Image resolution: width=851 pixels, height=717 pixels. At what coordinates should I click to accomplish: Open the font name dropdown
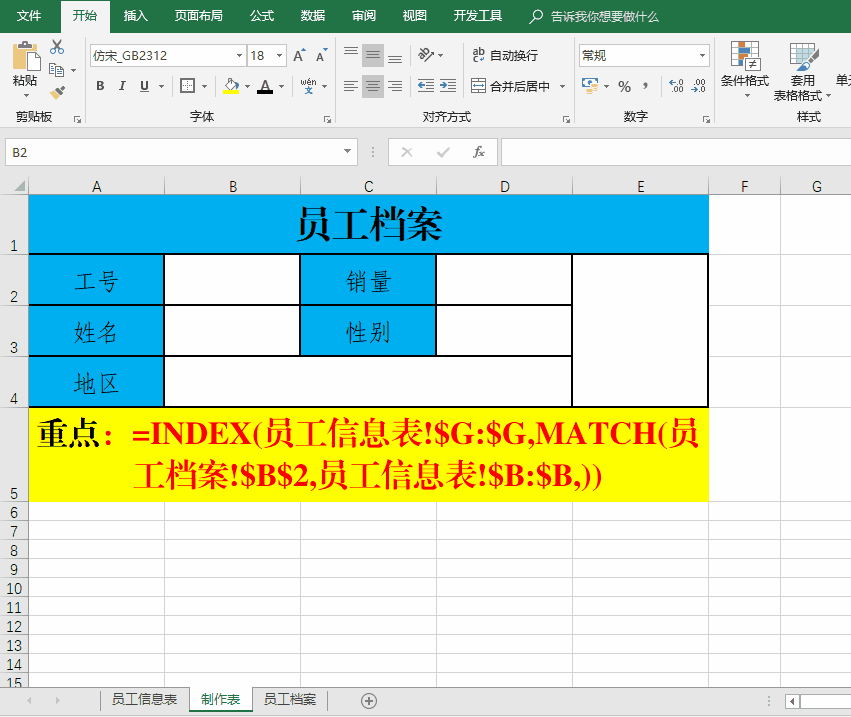pyautogui.click(x=239, y=56)
